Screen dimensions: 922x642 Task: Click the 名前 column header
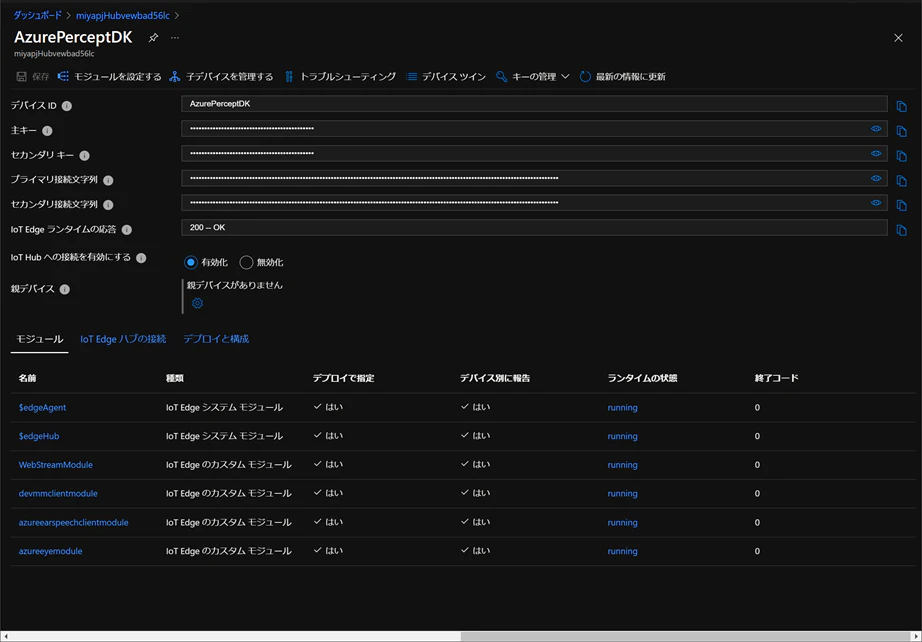coord(27,378)
